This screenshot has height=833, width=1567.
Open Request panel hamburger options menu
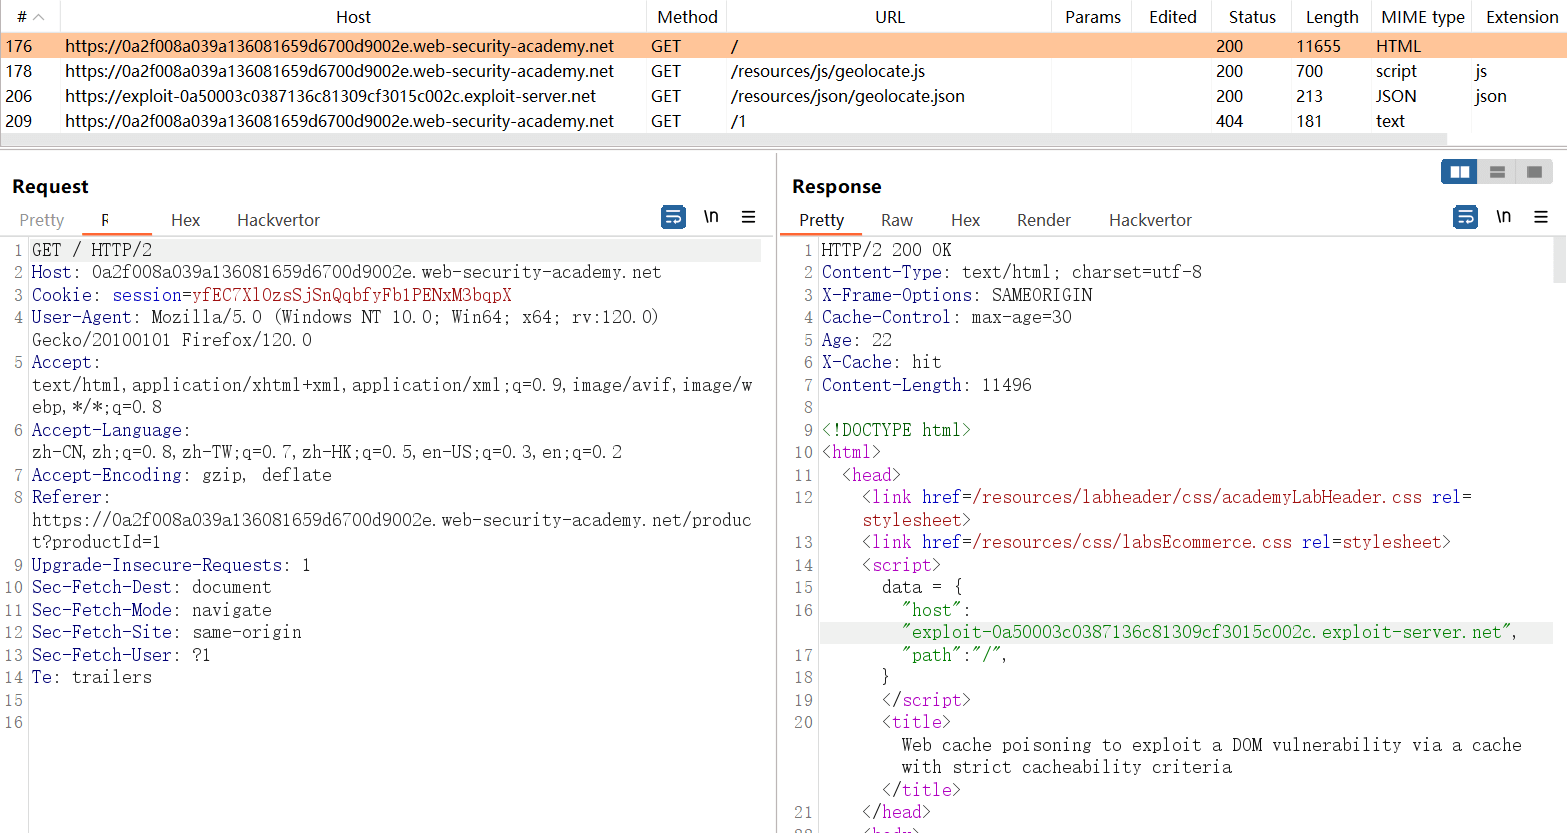pyautogui.click(x=748, y=217)
